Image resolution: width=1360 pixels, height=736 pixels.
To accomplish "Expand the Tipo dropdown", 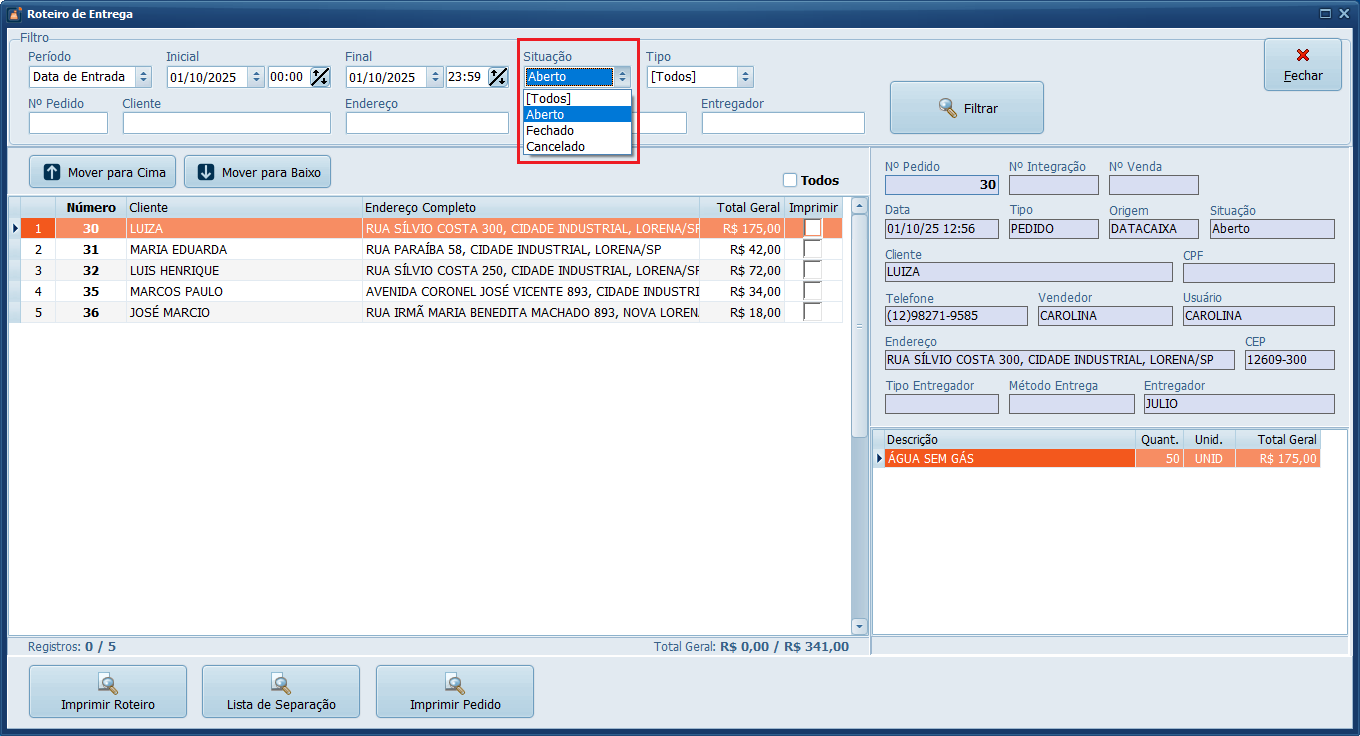I will click(744, 77).
